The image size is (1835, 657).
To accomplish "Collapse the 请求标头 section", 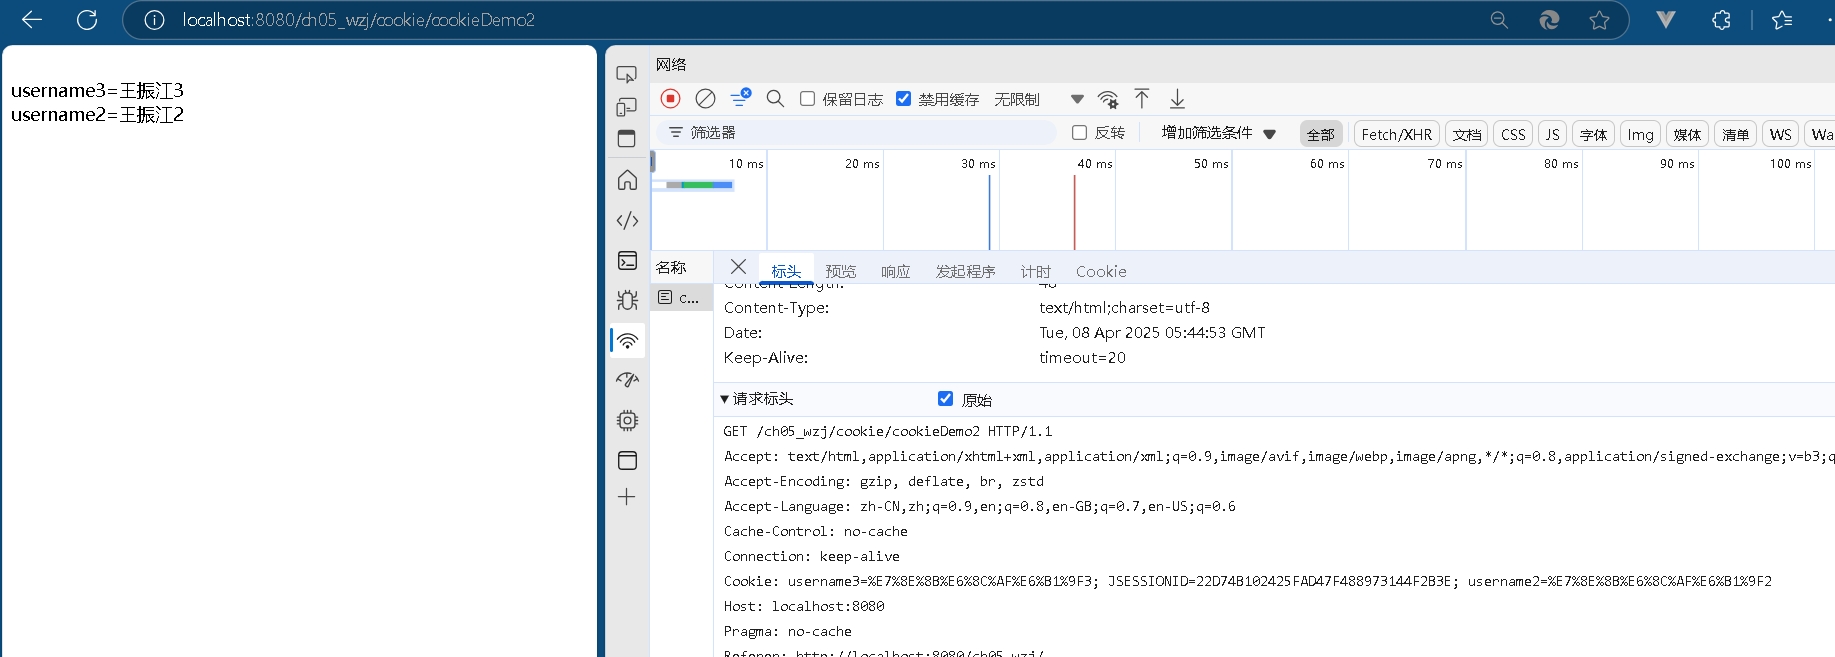I will click(x=725, y=399).
